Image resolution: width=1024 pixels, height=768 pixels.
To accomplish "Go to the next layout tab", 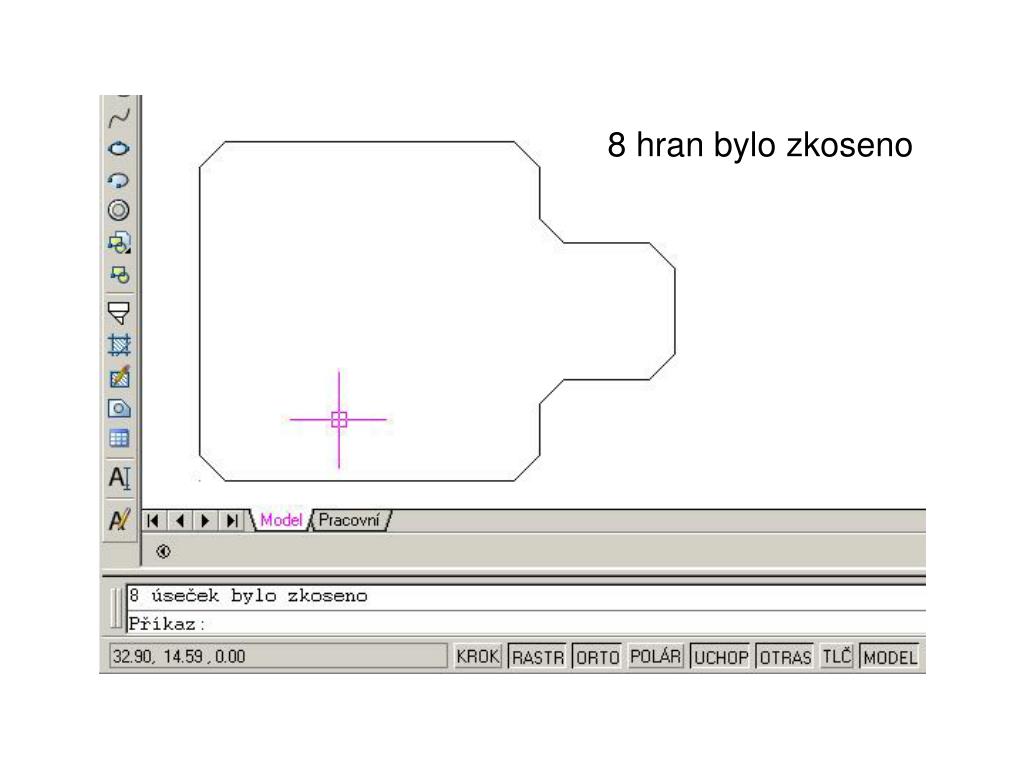I will pos(205,520).
